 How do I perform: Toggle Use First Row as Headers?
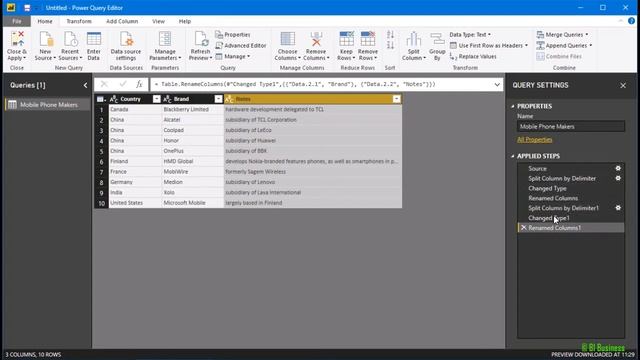pyautogui.click(x=489, y=46)
